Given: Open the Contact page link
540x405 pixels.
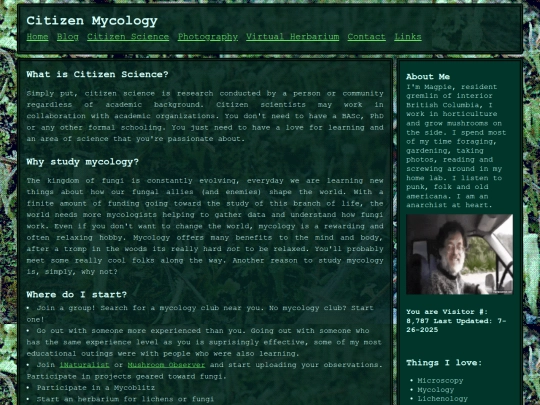Looking at the screenshot, I should pyautogui.click(x=366, y=37).
